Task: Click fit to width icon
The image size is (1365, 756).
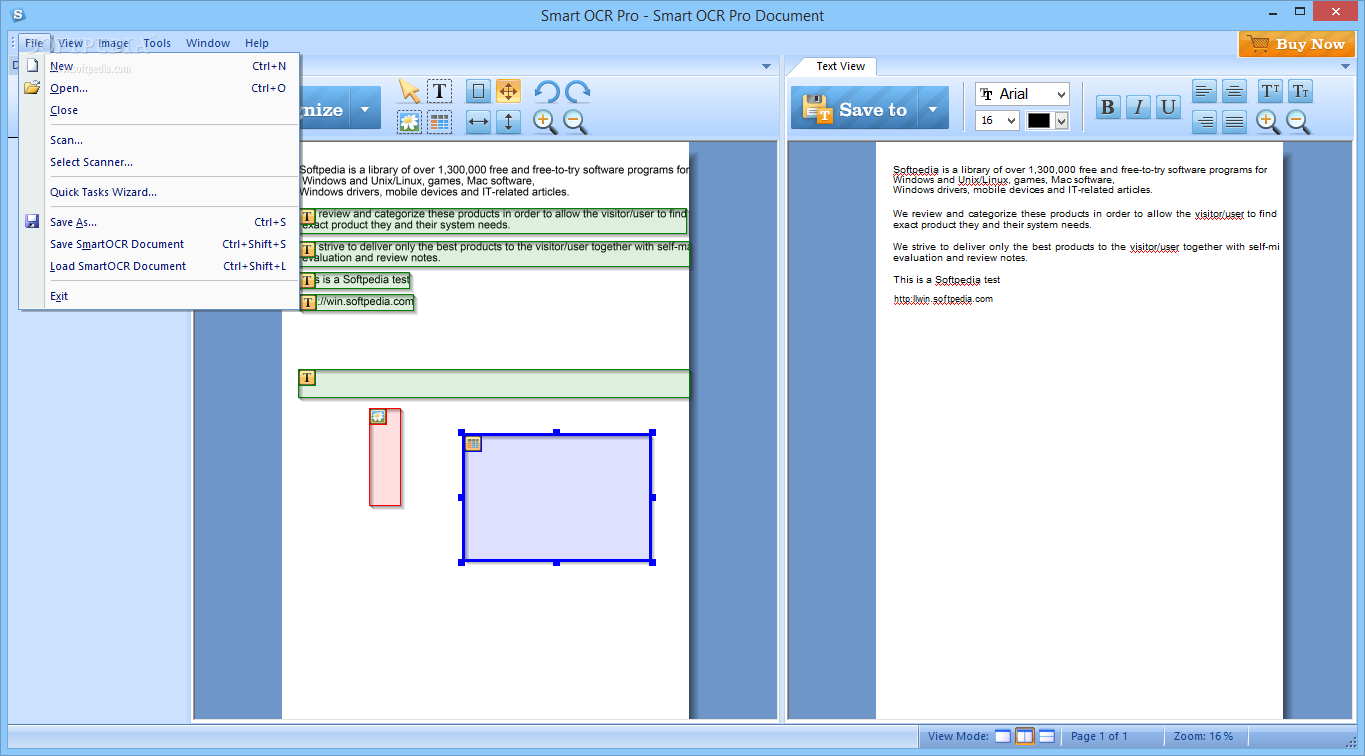Action: click(x=478, y=122)
